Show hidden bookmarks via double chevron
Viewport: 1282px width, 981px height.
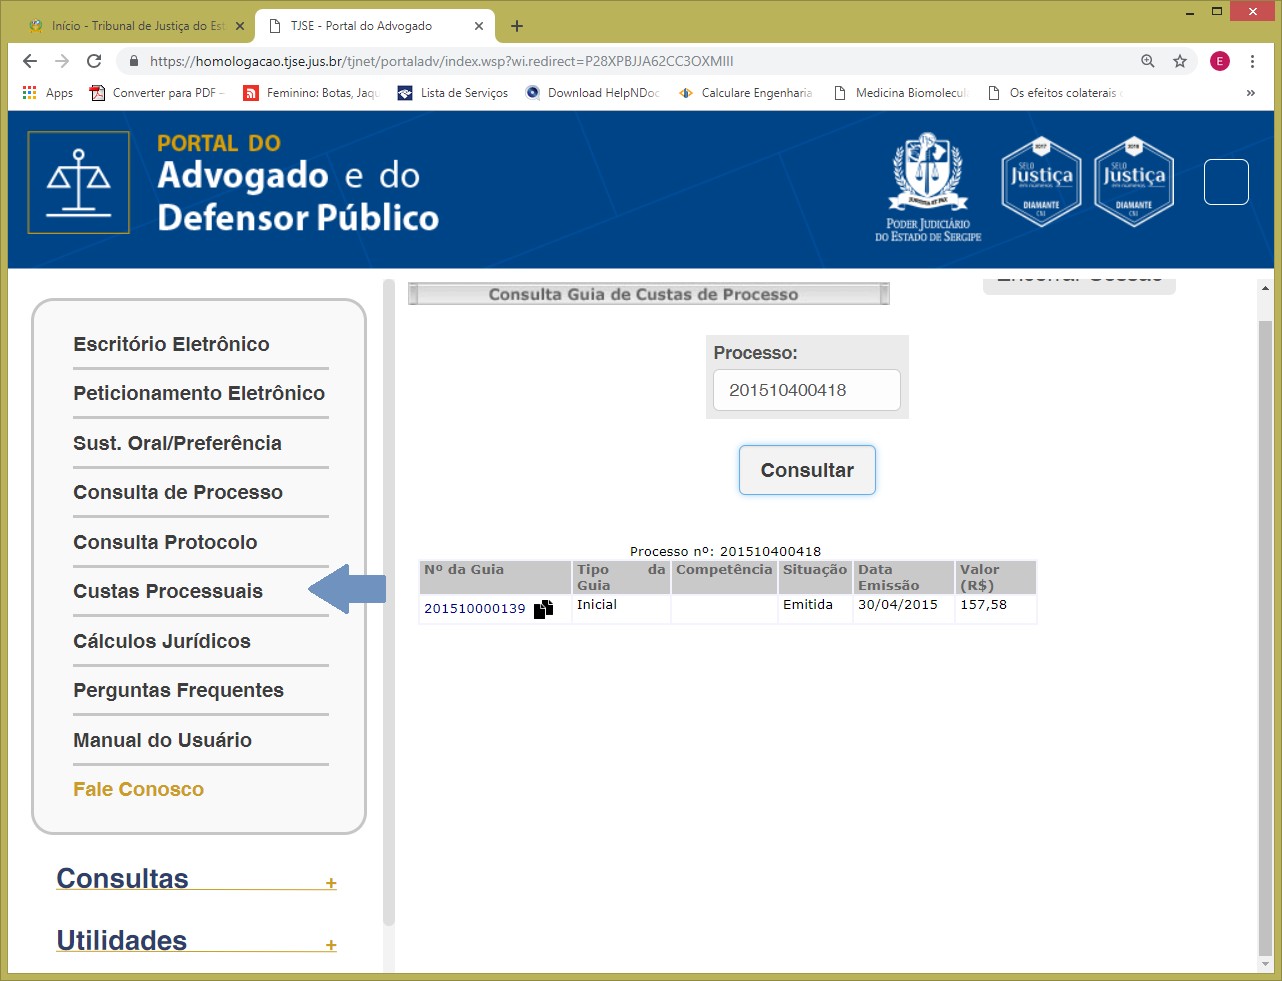[x=1250, y=93]
